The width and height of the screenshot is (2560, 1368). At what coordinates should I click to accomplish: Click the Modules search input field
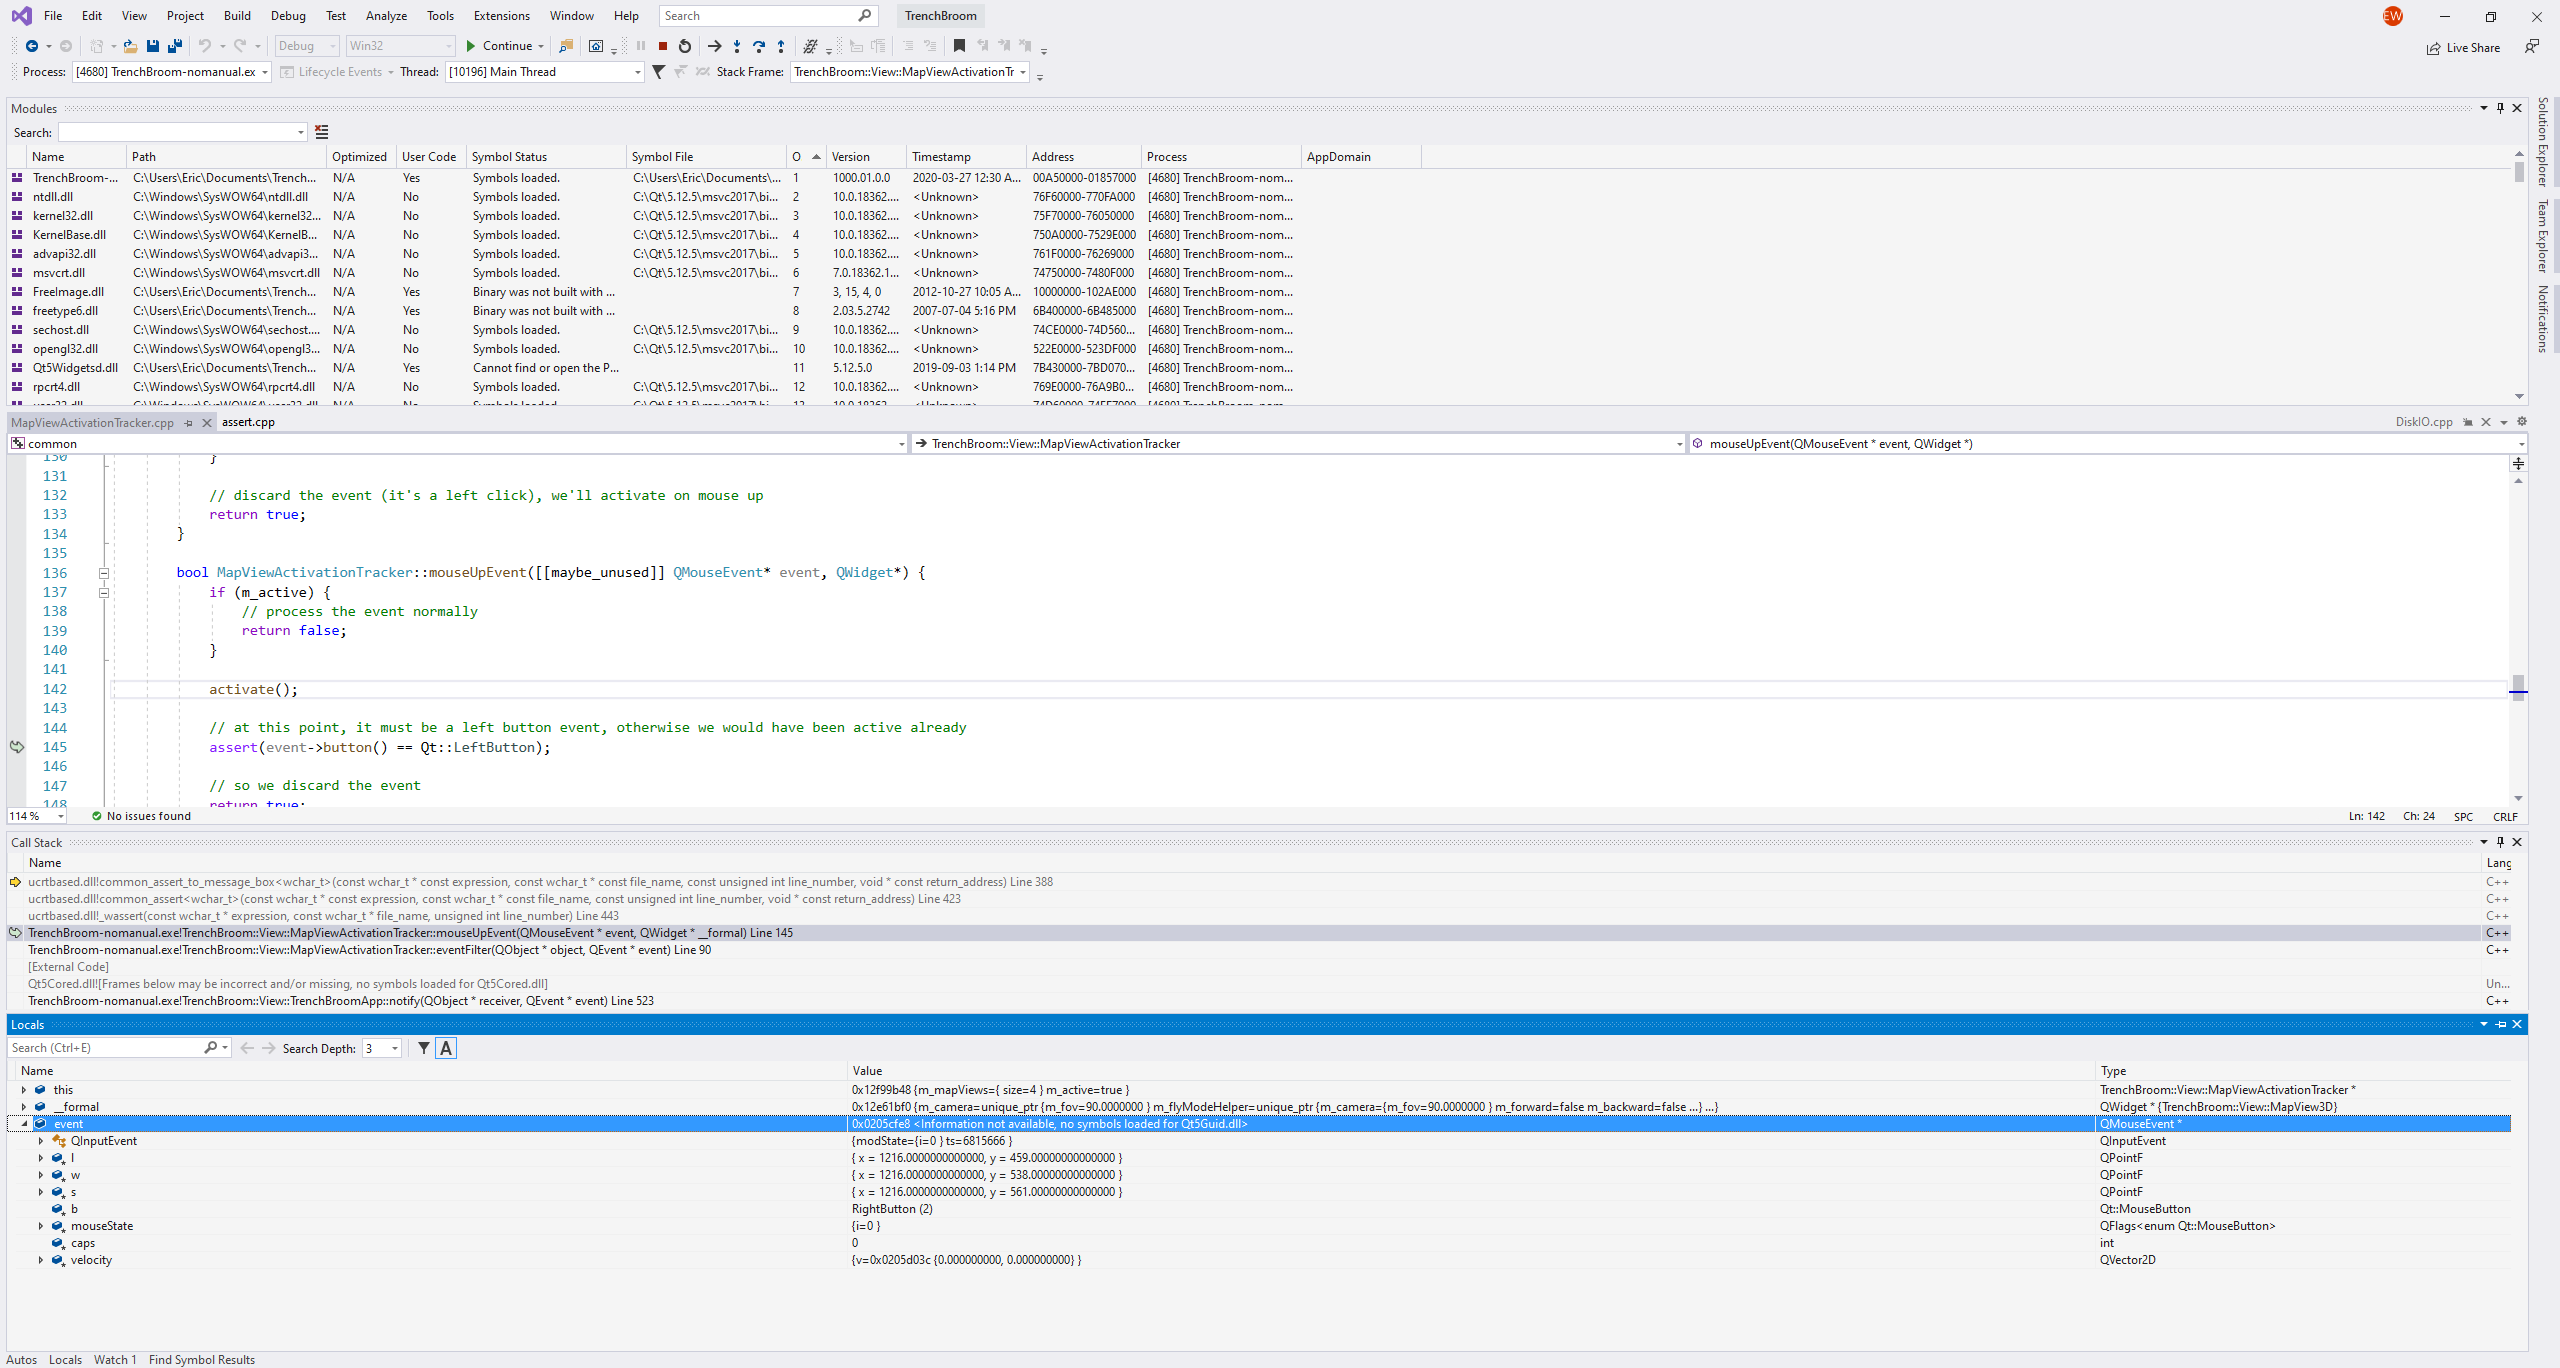182,132
